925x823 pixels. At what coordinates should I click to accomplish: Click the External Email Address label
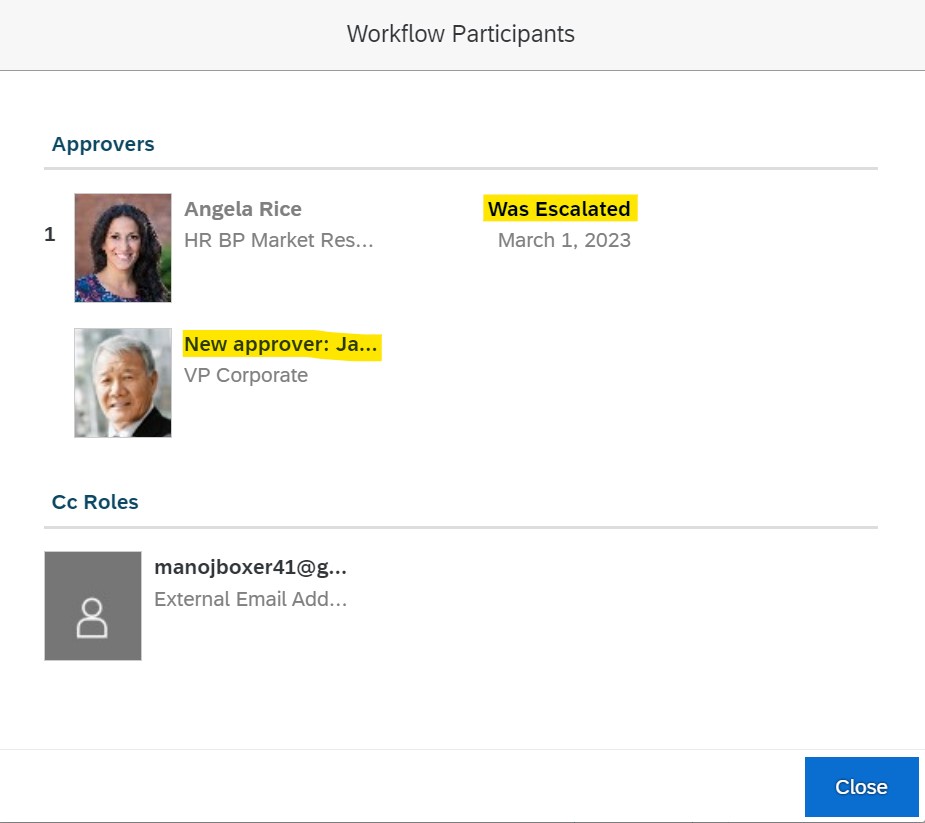(x=250, y=599)
